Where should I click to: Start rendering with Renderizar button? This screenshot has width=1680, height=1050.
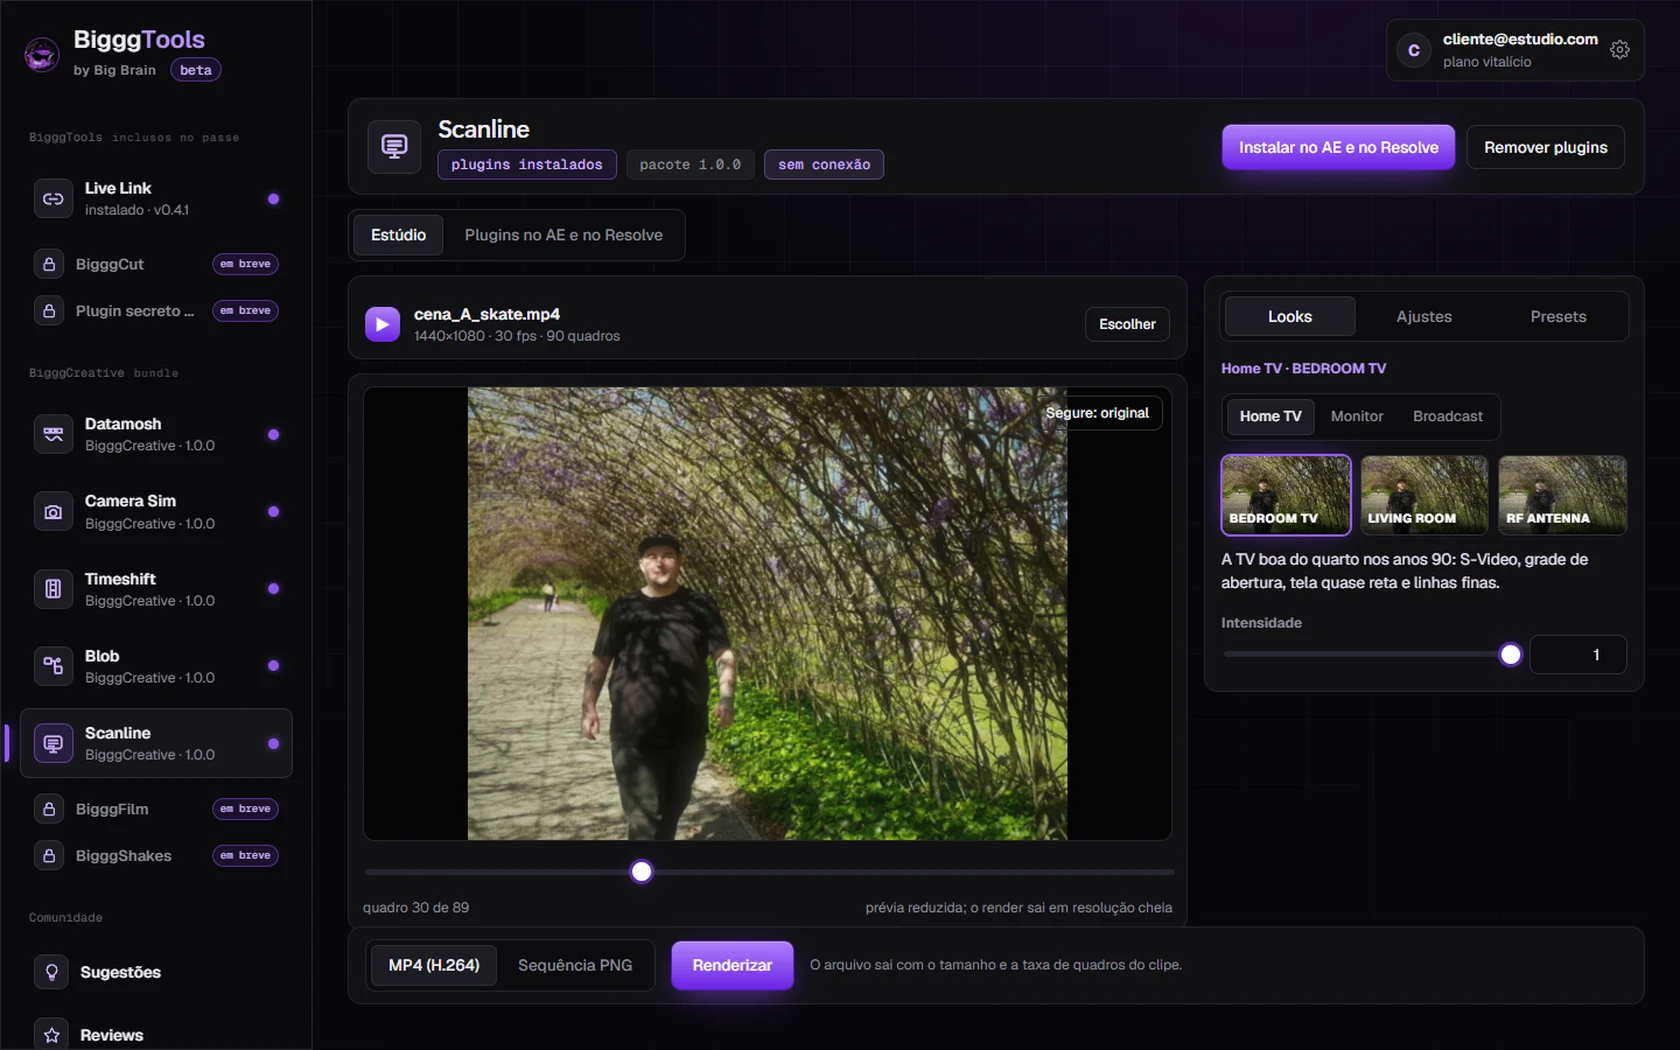point(732,965)
